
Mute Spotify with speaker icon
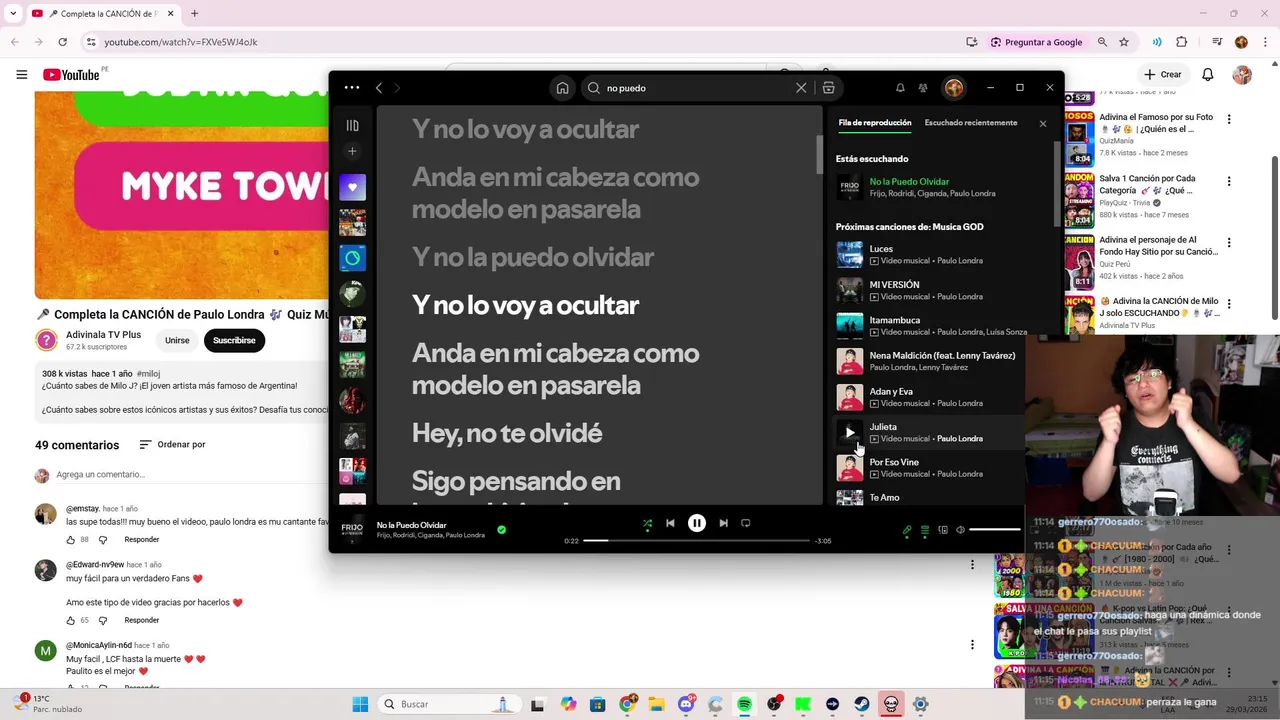tap(960, 530)
